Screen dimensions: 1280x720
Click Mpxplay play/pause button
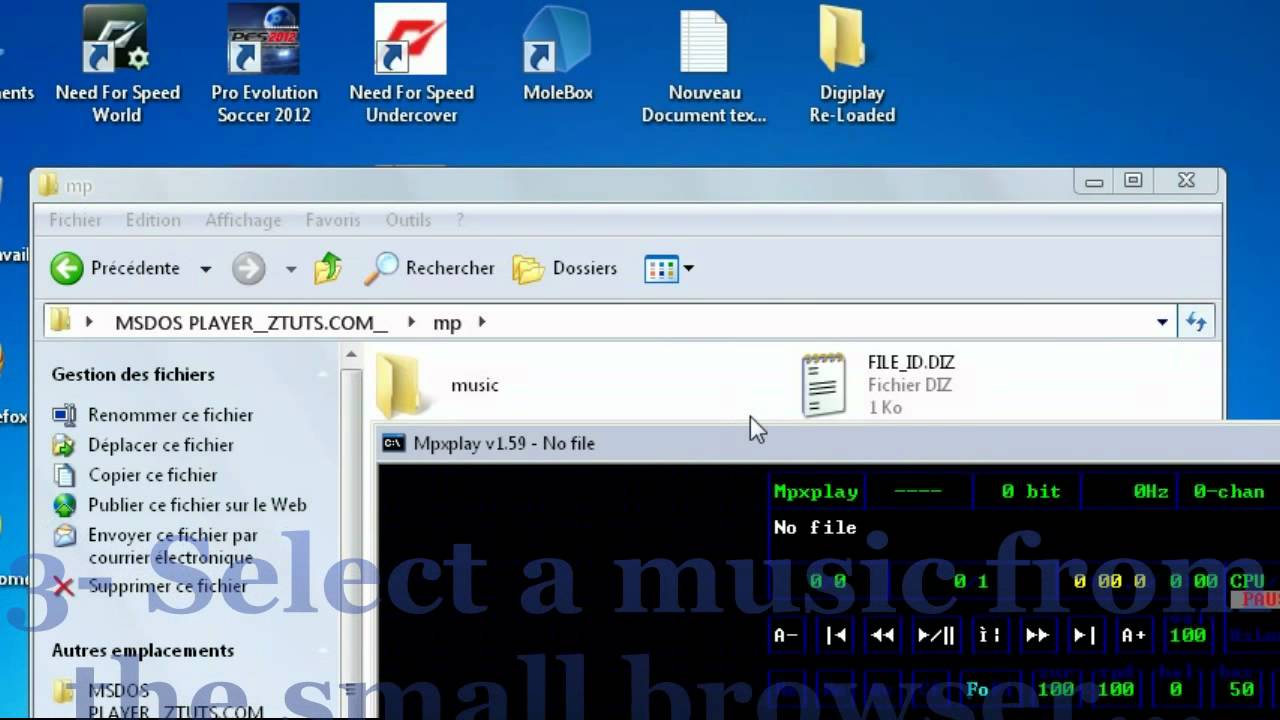click(936, 635)
